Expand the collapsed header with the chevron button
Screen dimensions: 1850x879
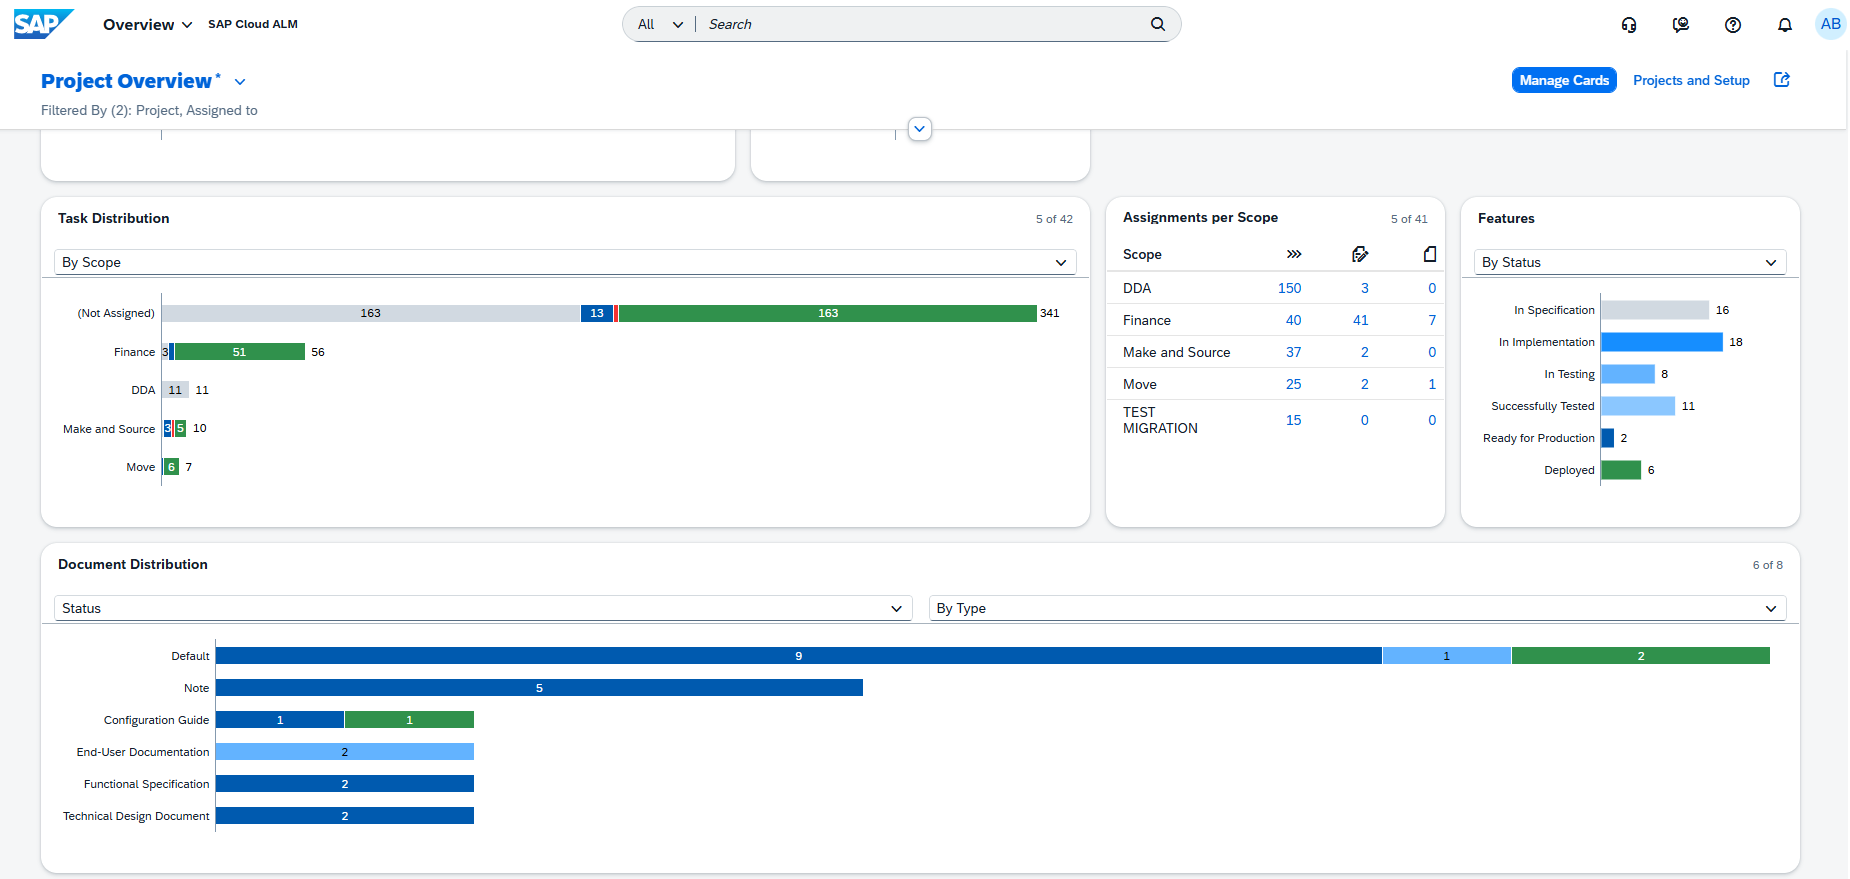919,129
